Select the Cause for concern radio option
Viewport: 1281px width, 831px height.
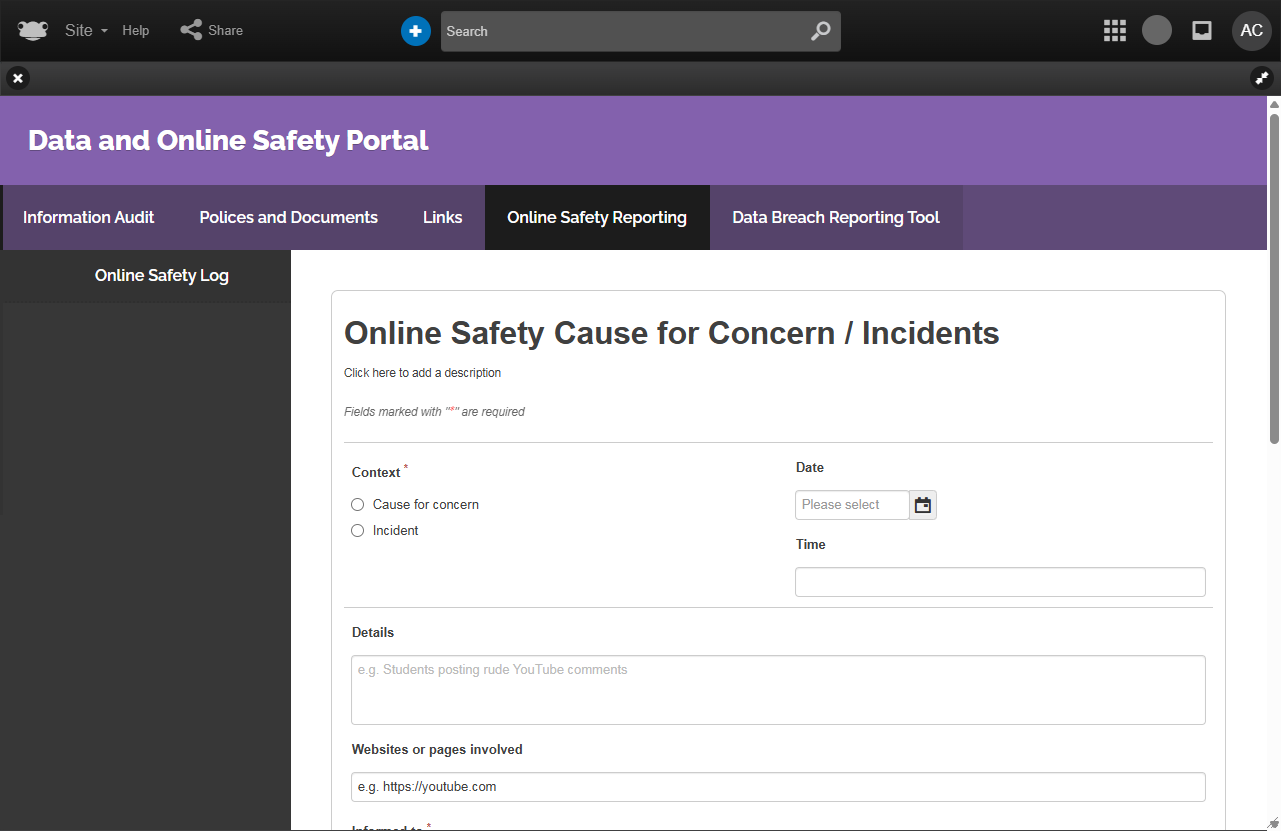[x=358, y=505]
